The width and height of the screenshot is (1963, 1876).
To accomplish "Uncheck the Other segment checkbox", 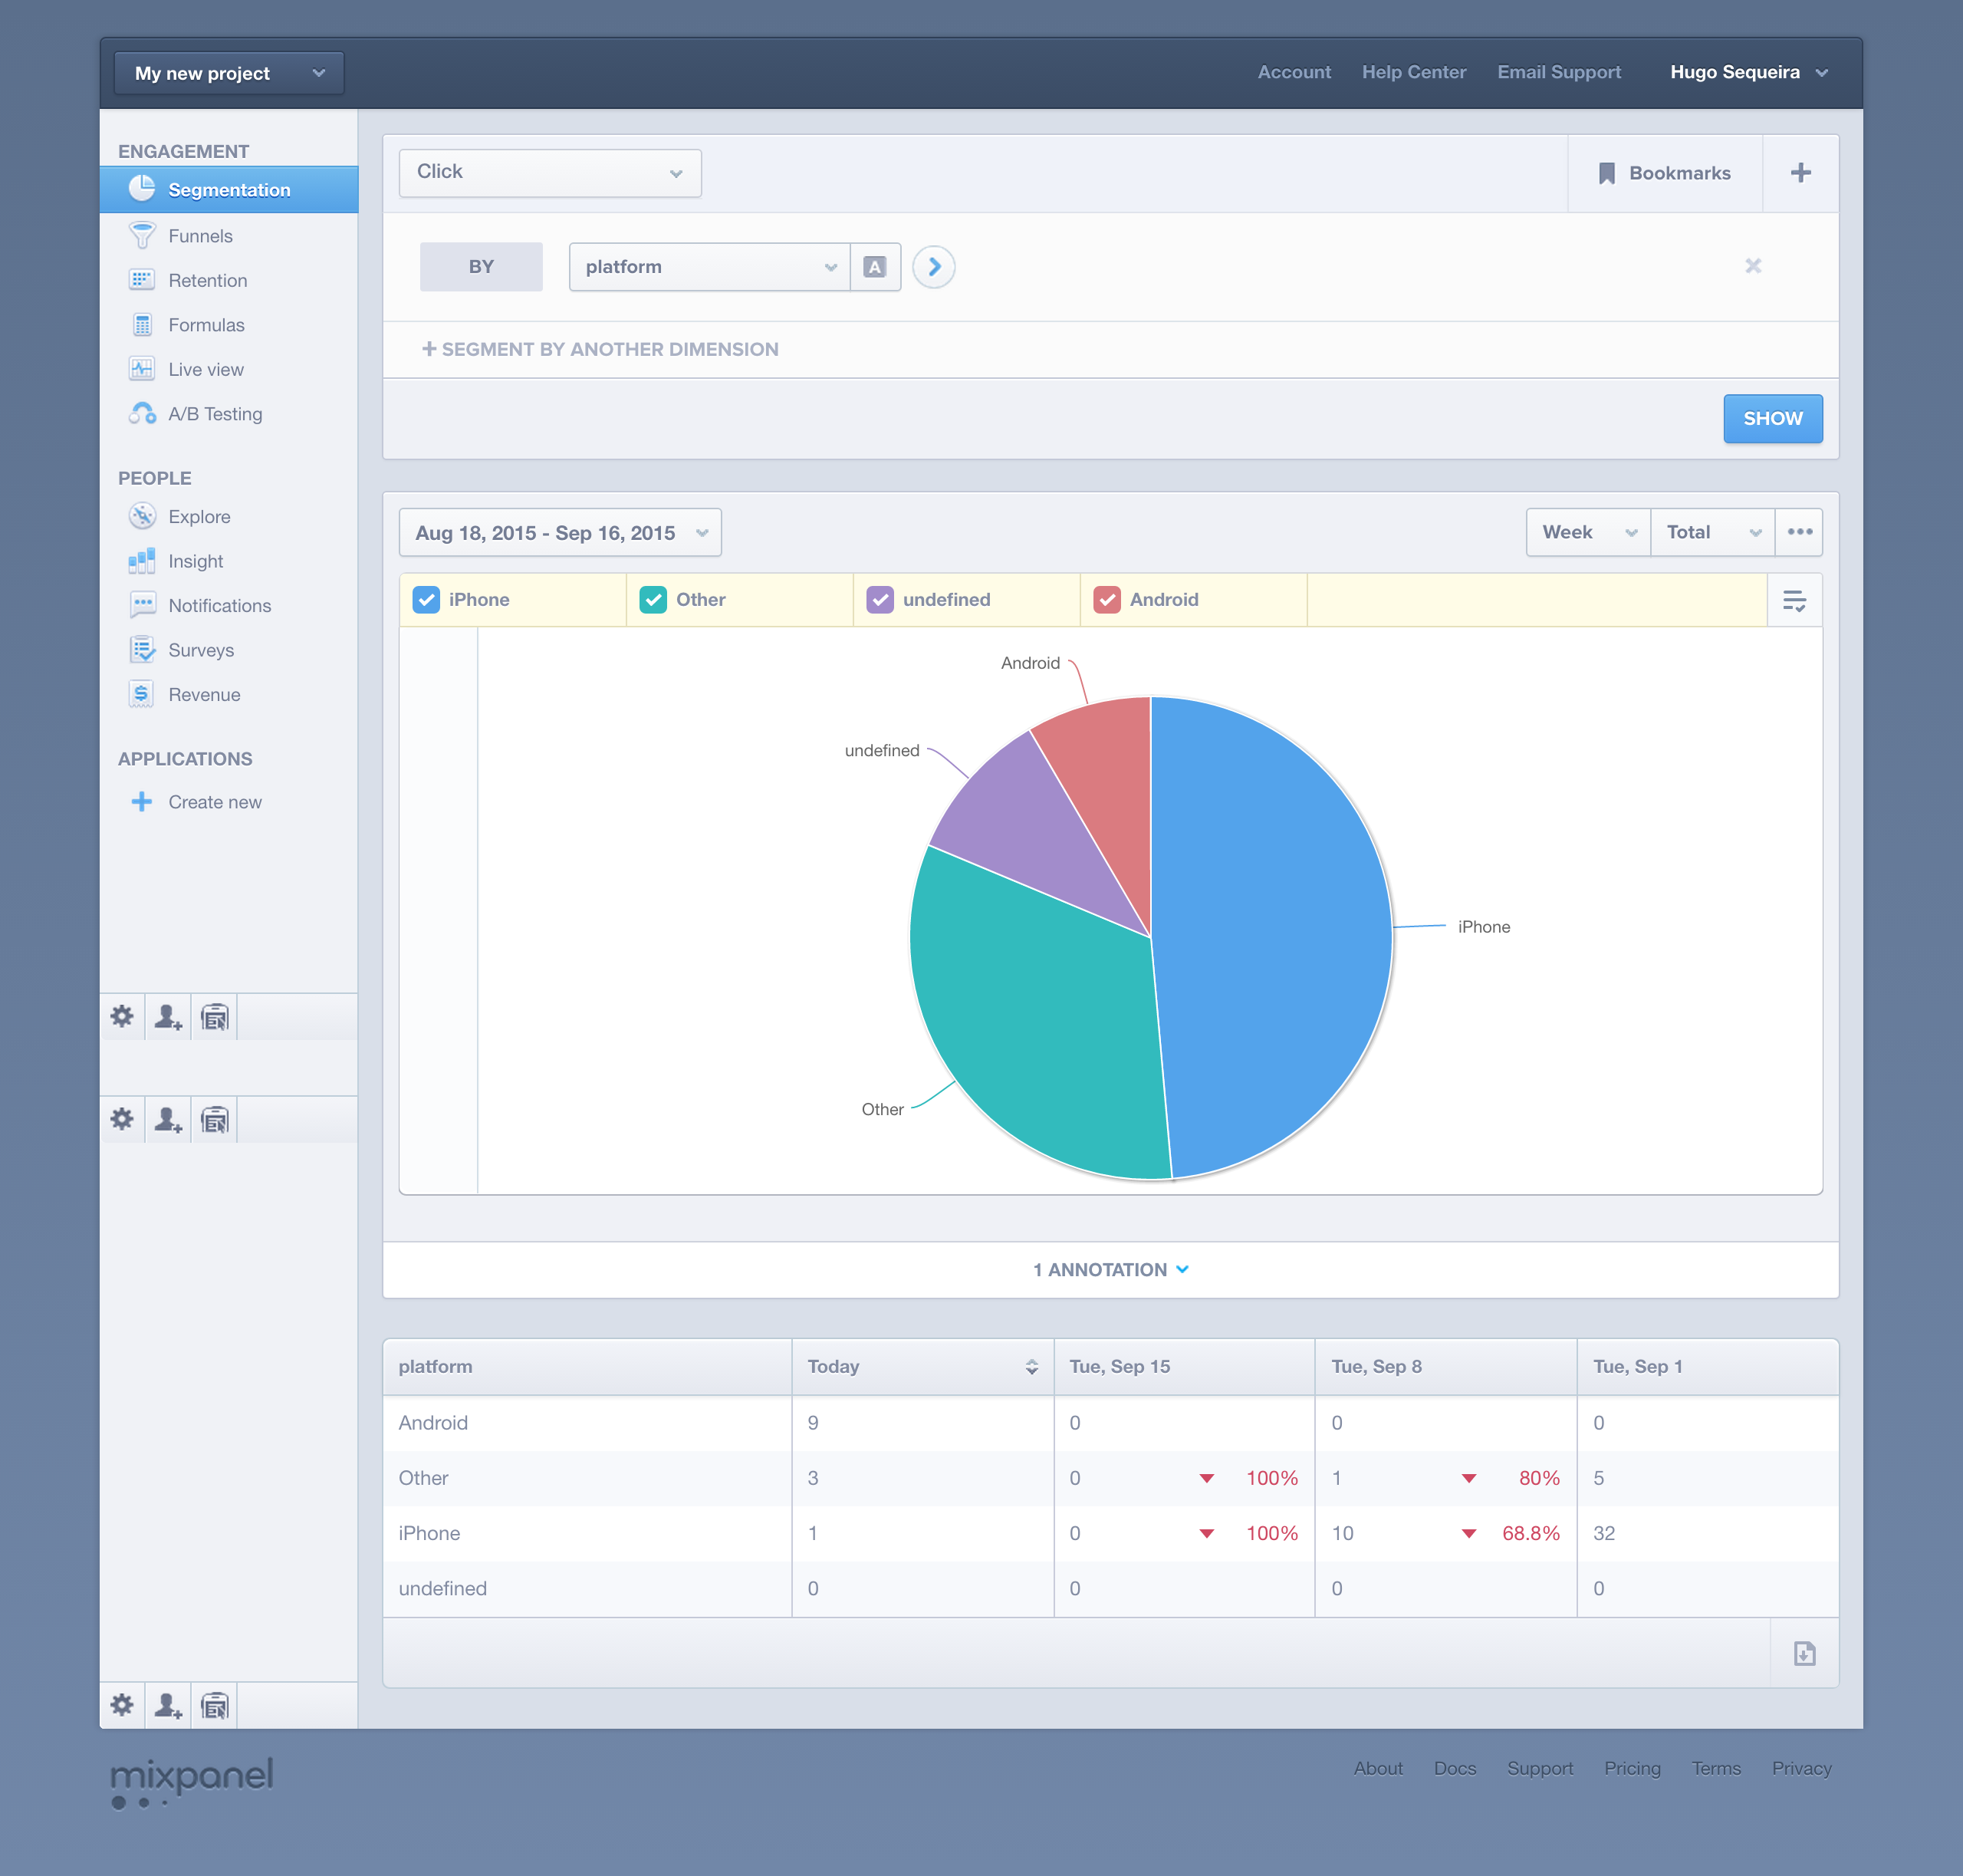I will tap(653, 600).
